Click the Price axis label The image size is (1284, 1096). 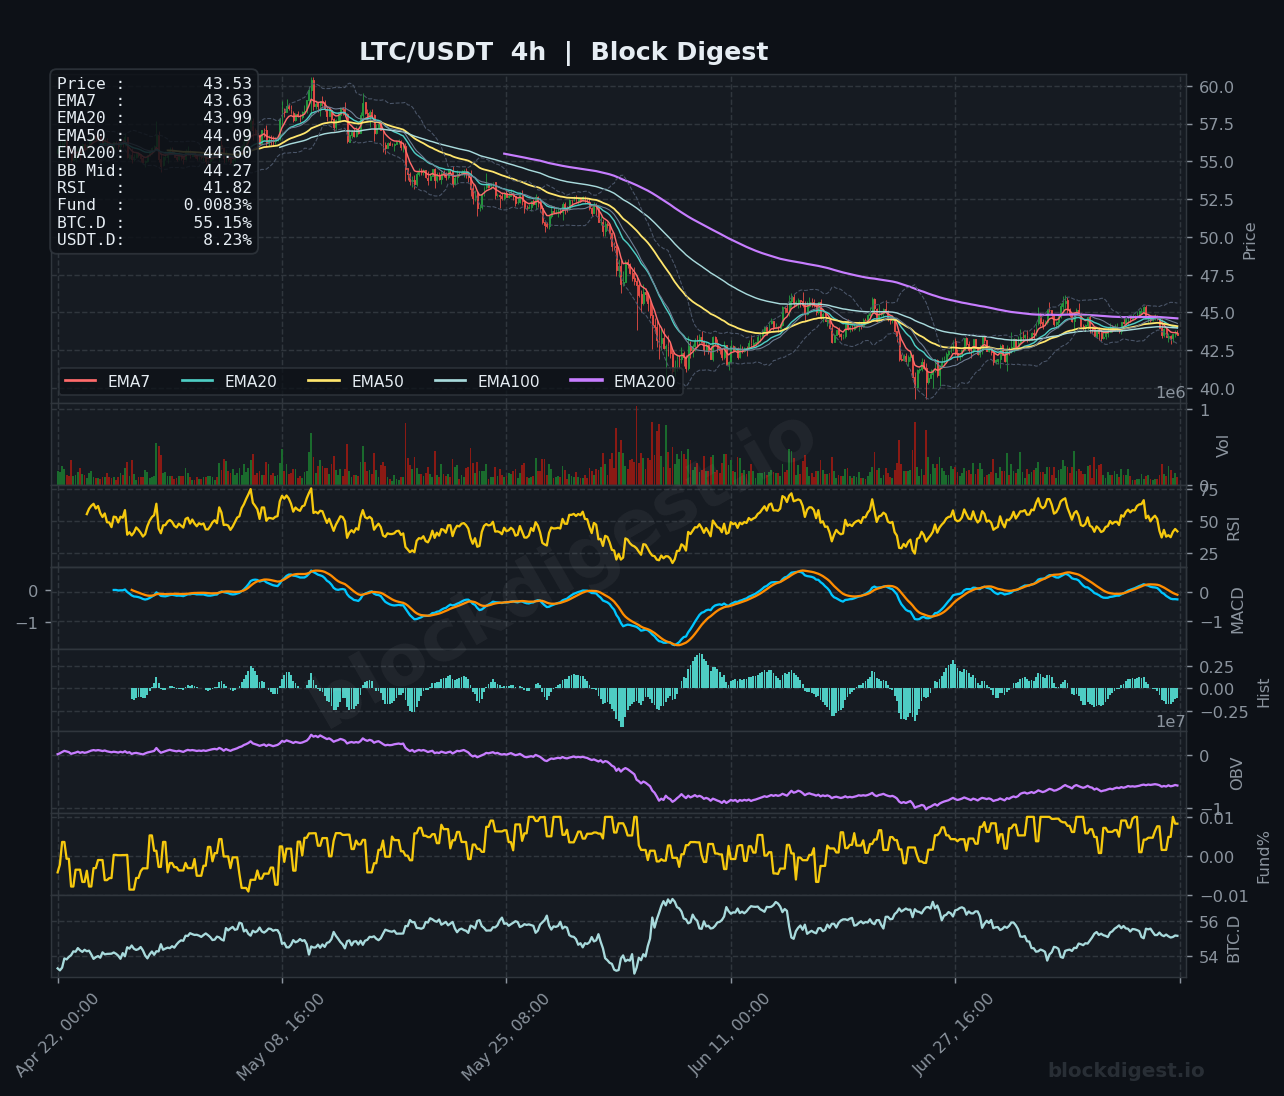(1250, 241)
